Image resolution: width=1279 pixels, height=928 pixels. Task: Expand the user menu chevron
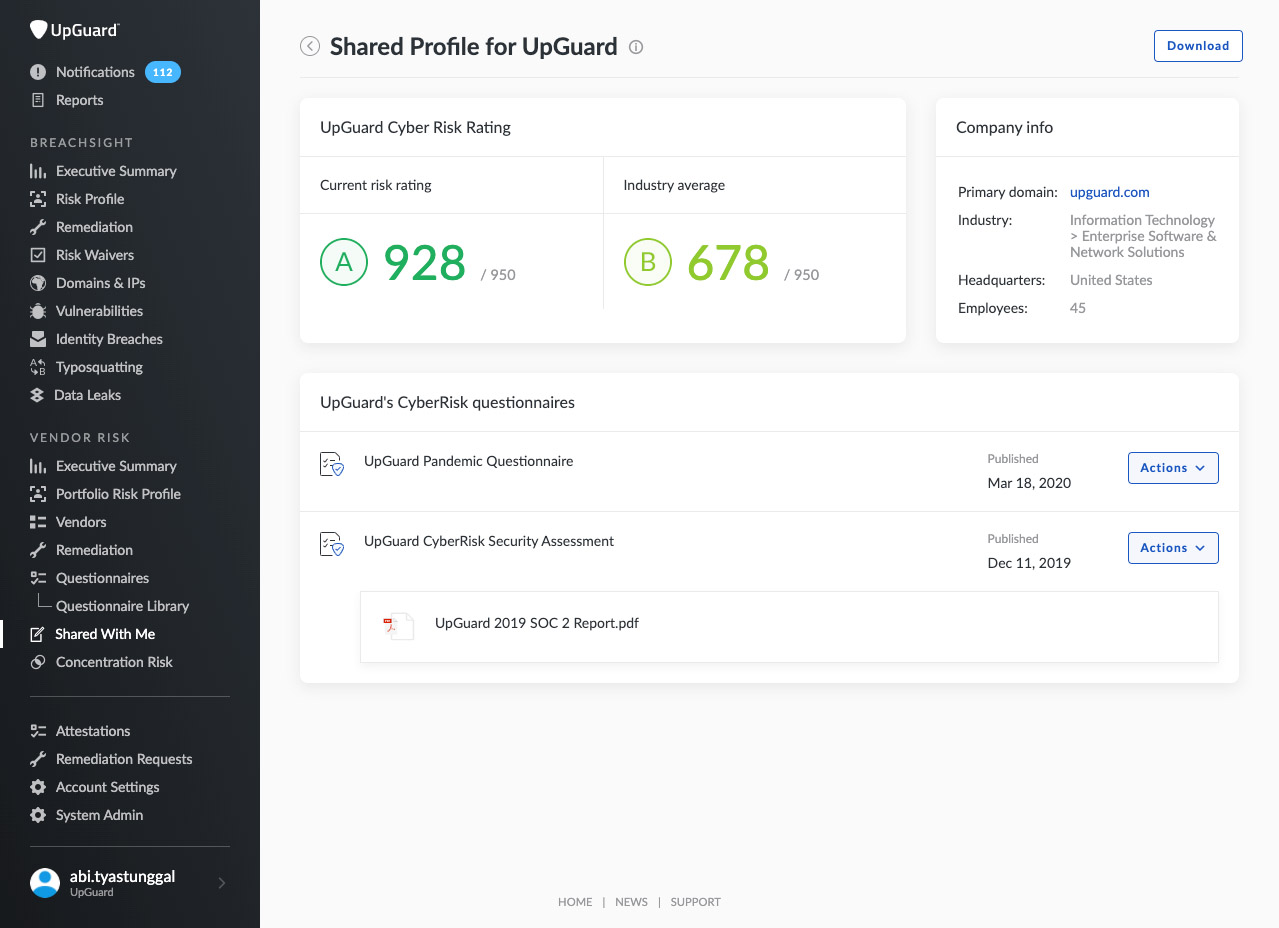click(222, 882)
